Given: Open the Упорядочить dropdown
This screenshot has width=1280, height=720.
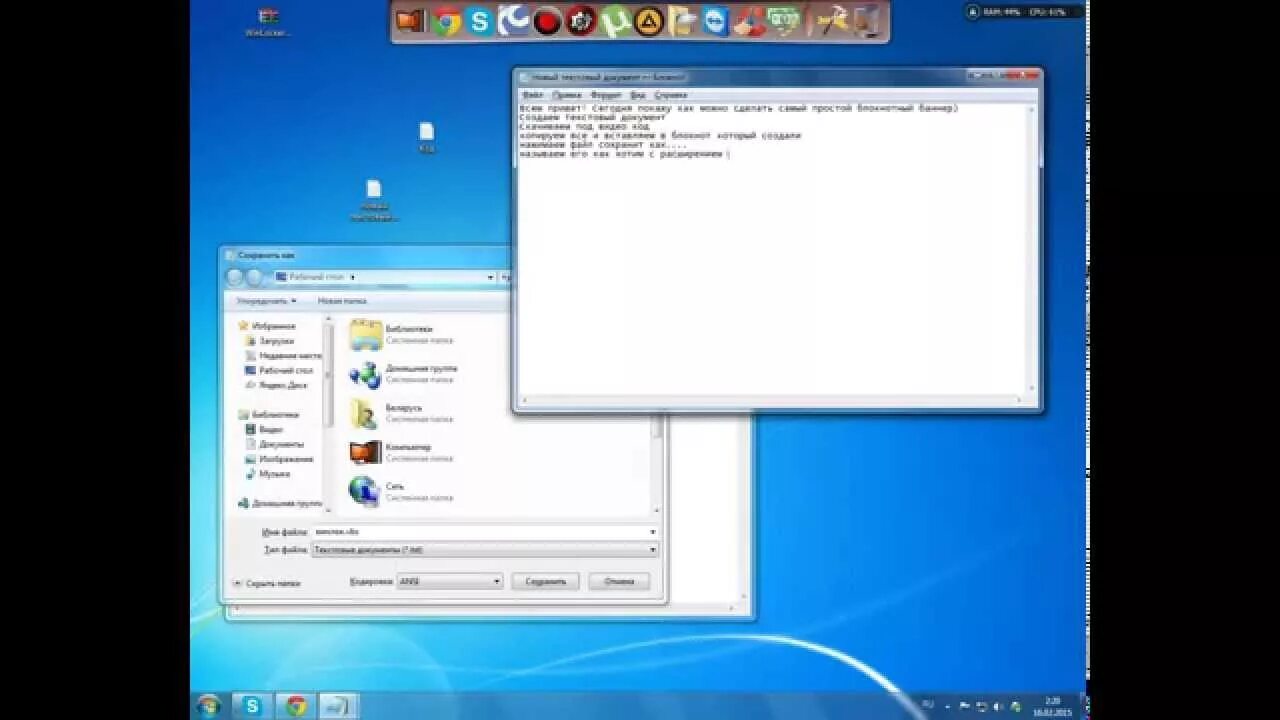Looking at the screenshot, I should click(x=266, y=300).
